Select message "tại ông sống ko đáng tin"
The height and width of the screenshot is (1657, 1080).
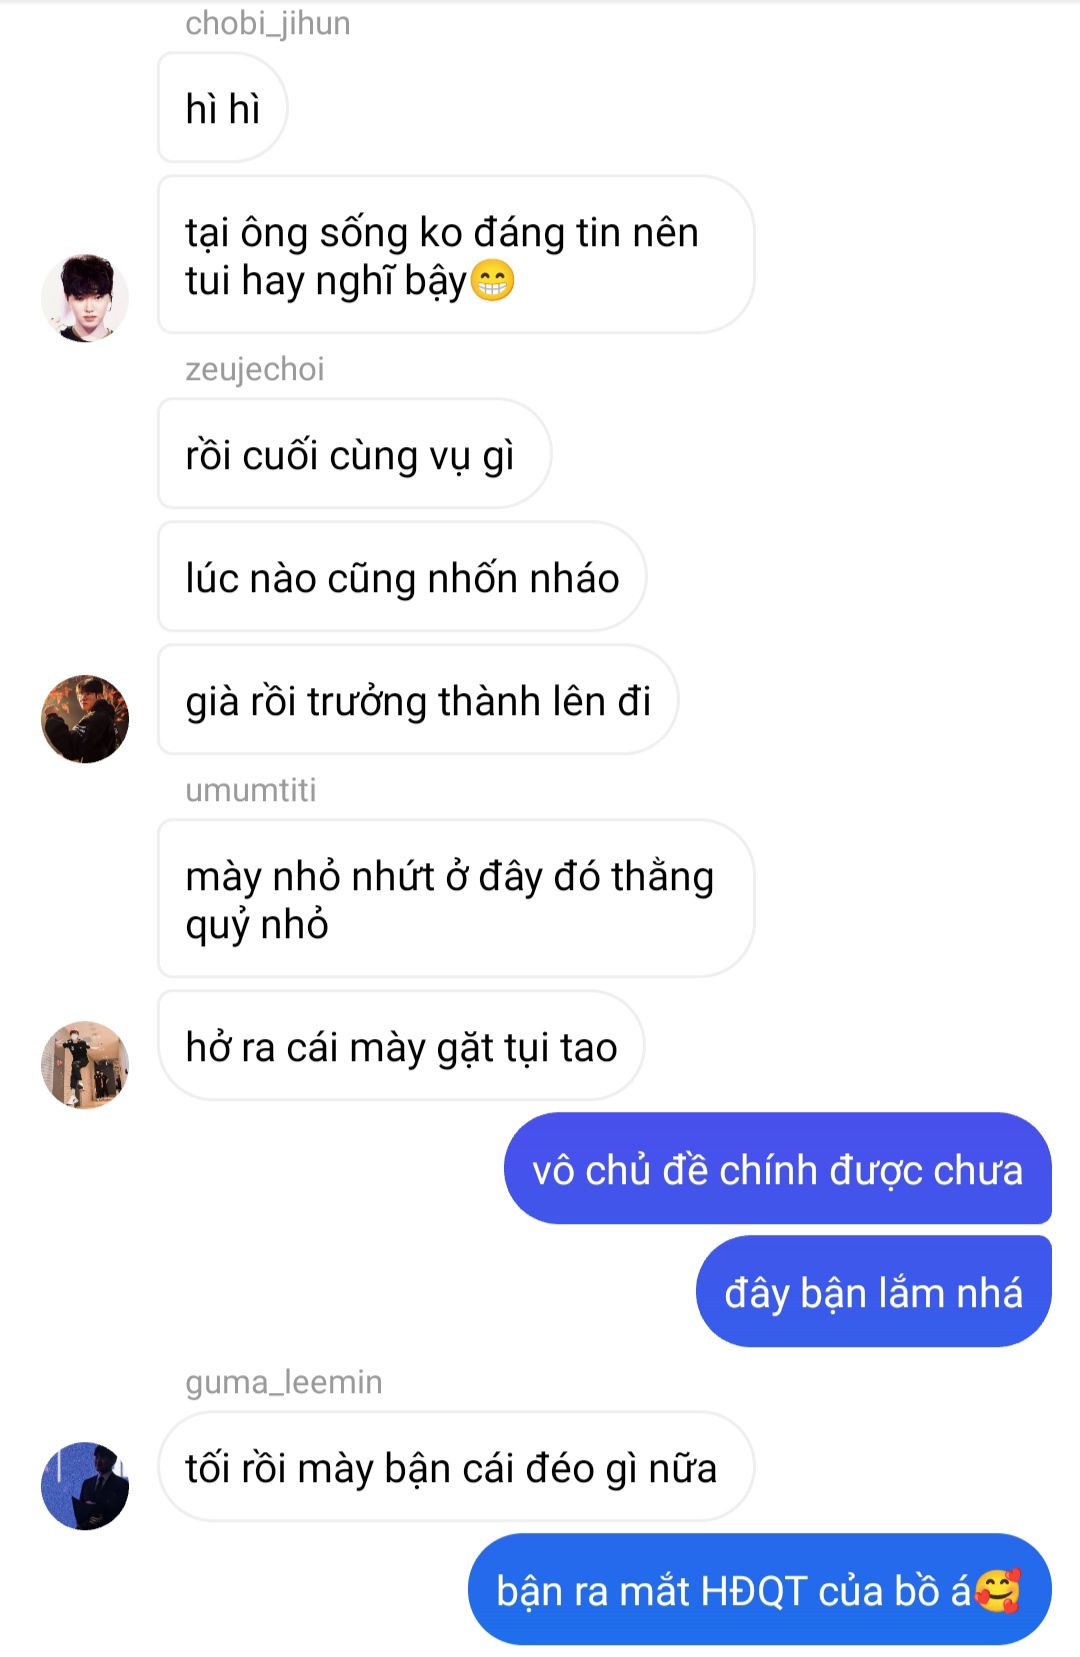(x=456, y=255)
